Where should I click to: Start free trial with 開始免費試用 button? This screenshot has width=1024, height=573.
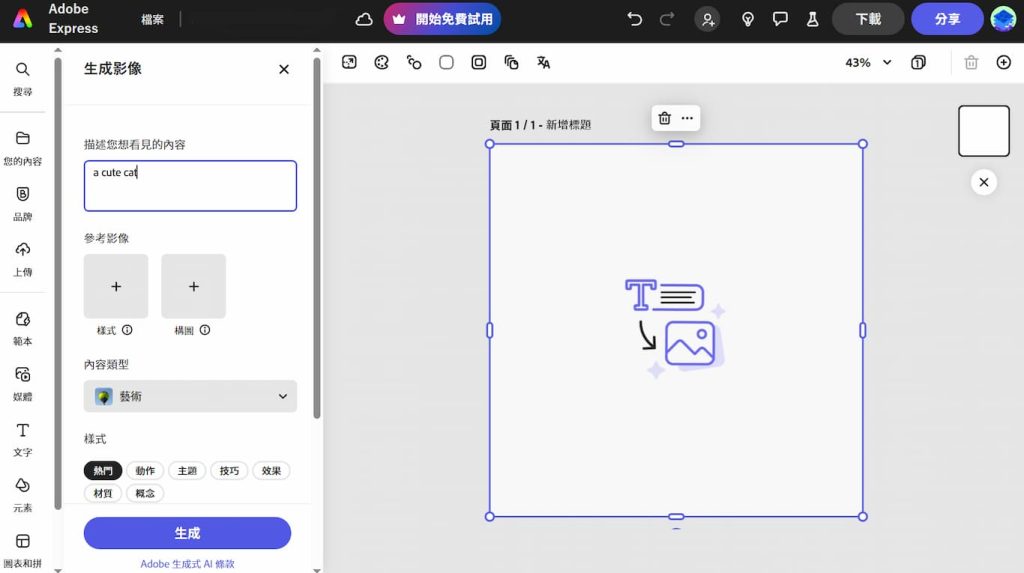pos(442,19)
